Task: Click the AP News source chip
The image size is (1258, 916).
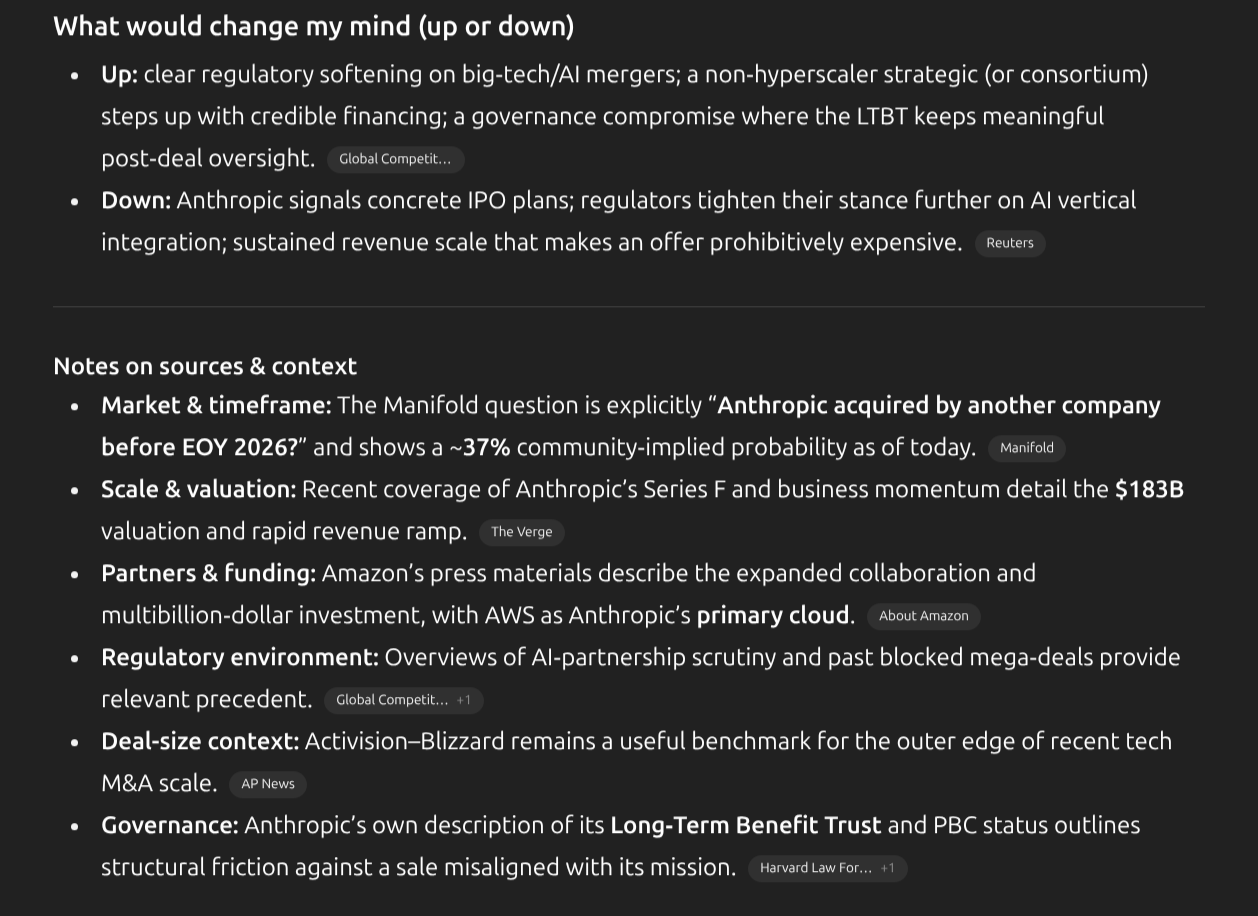Action: (268, 784)
